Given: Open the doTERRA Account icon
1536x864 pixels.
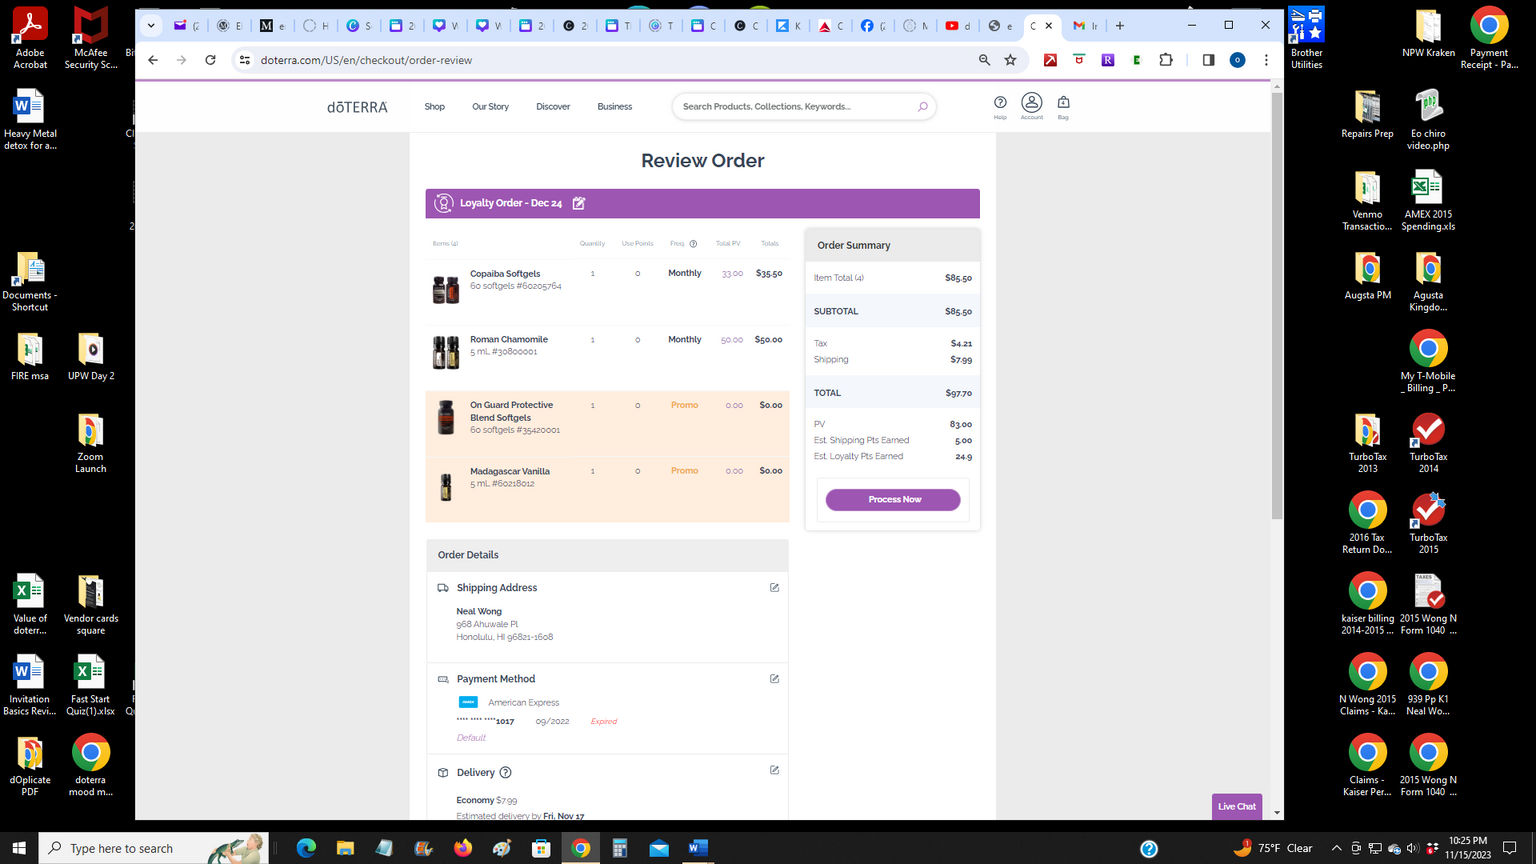Looking at the screenshot, I should (x=1032, y=106).
